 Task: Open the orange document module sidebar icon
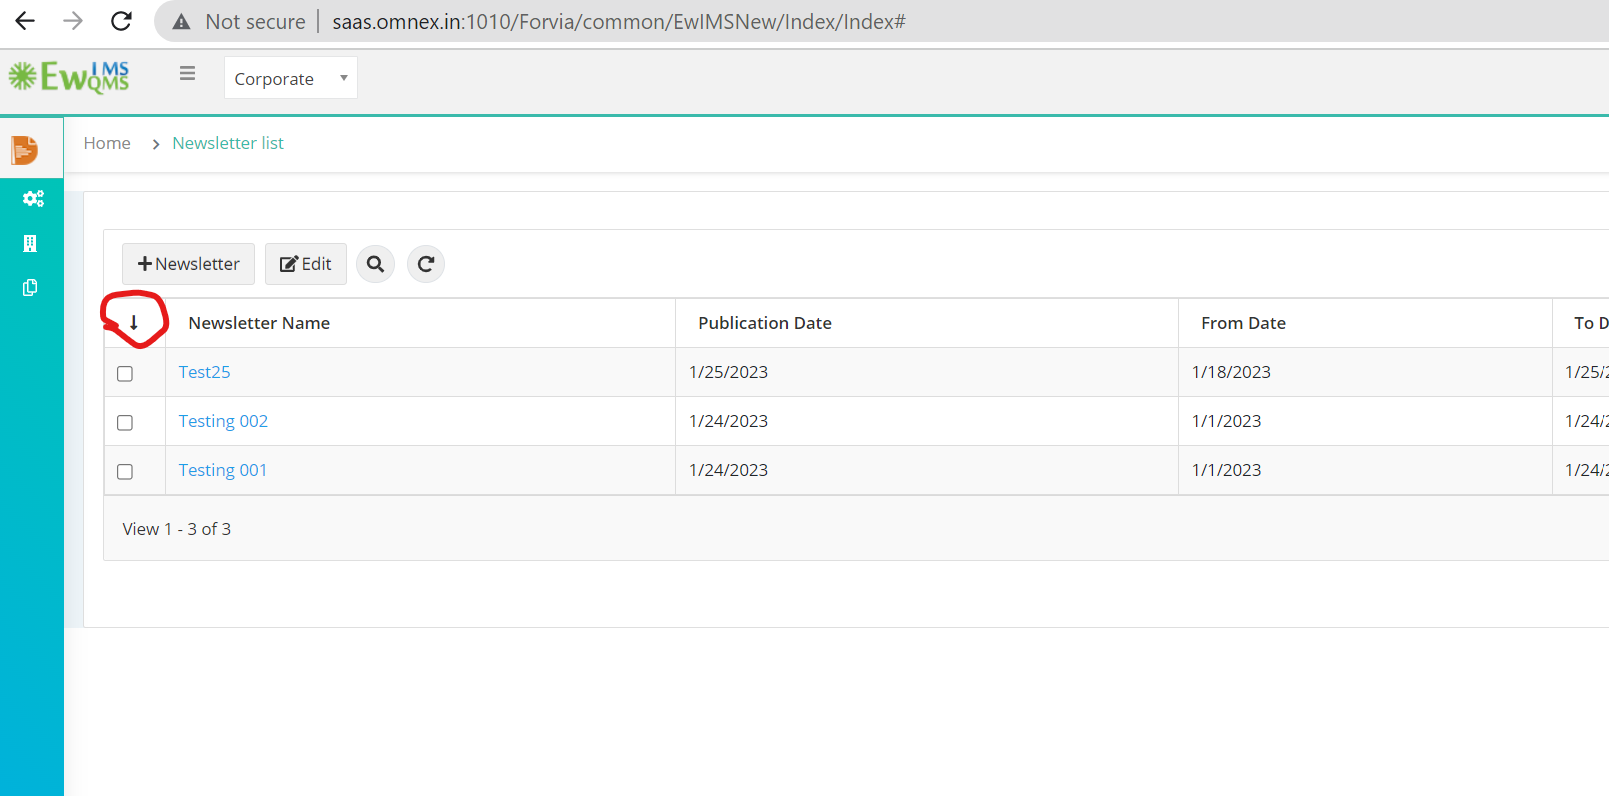pos(25,150)
